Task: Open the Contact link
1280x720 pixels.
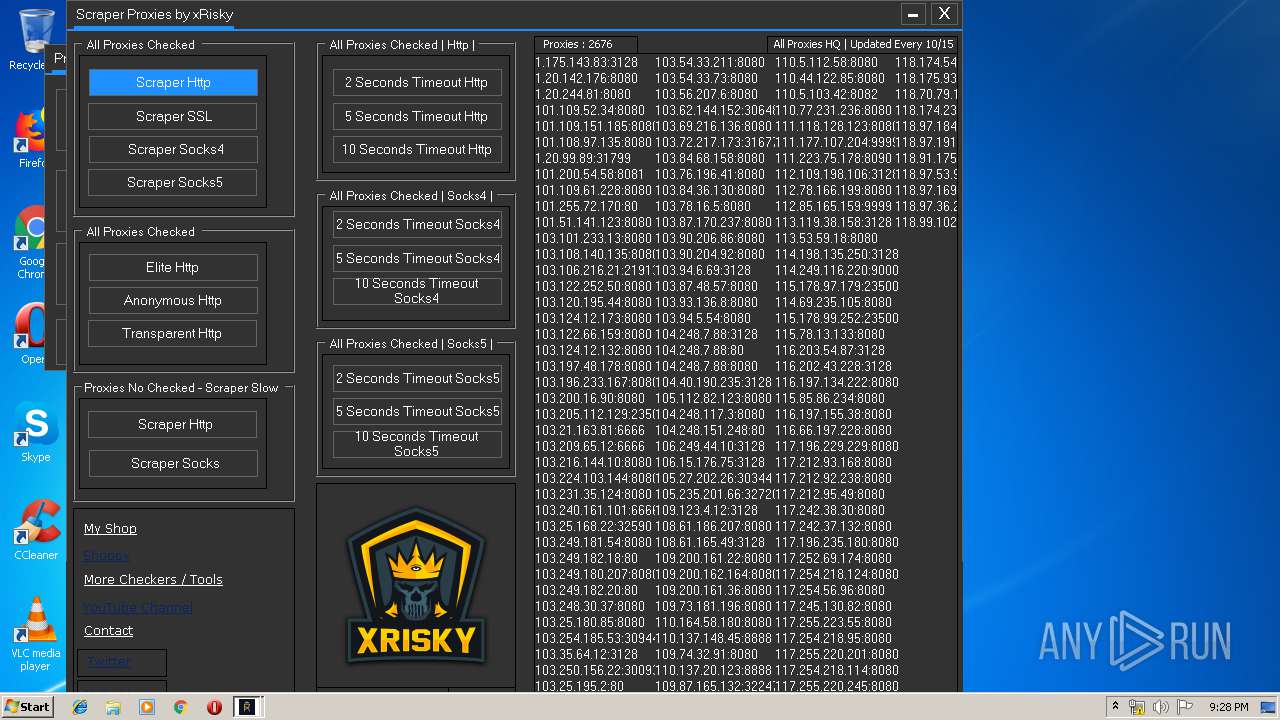Action: pyautogui.click(x=108, y=630)
